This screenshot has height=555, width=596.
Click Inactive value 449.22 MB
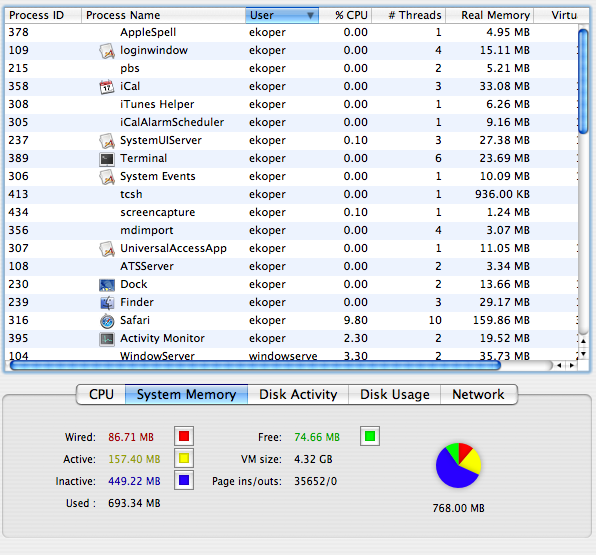tap(134, 481)
